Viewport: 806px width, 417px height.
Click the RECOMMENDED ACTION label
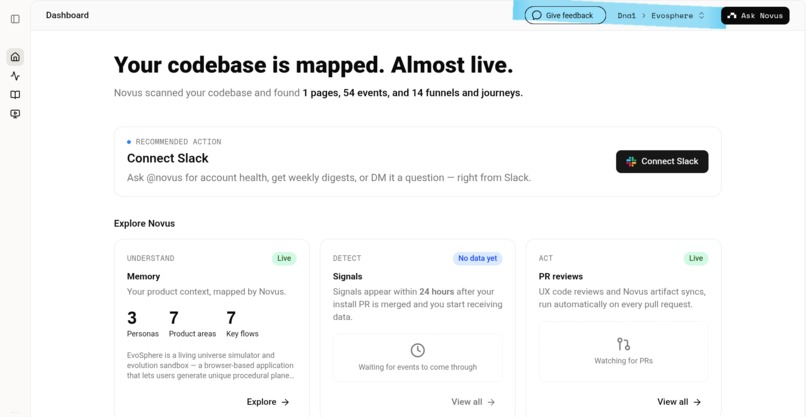(178, 142)
